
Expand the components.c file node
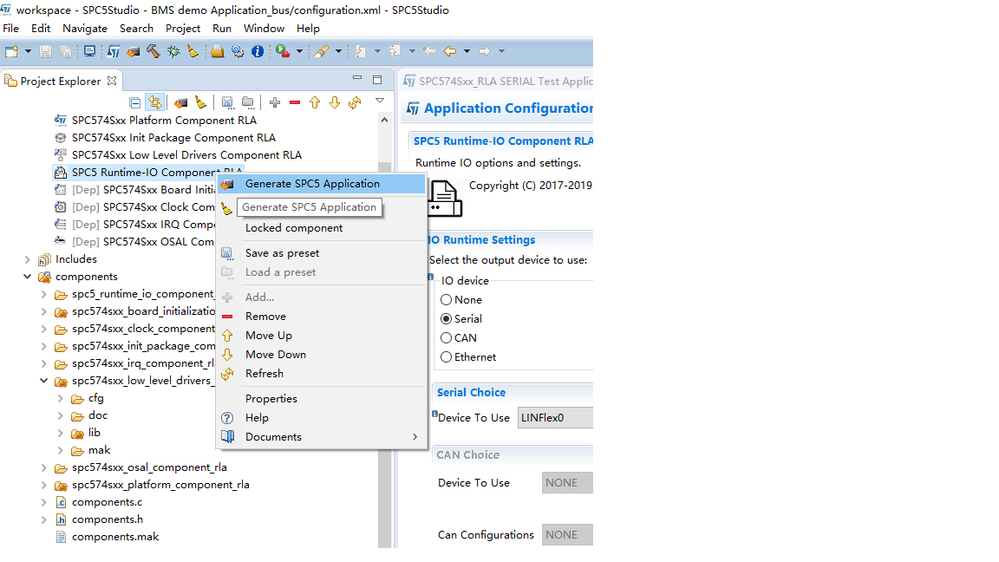(43, 502)
